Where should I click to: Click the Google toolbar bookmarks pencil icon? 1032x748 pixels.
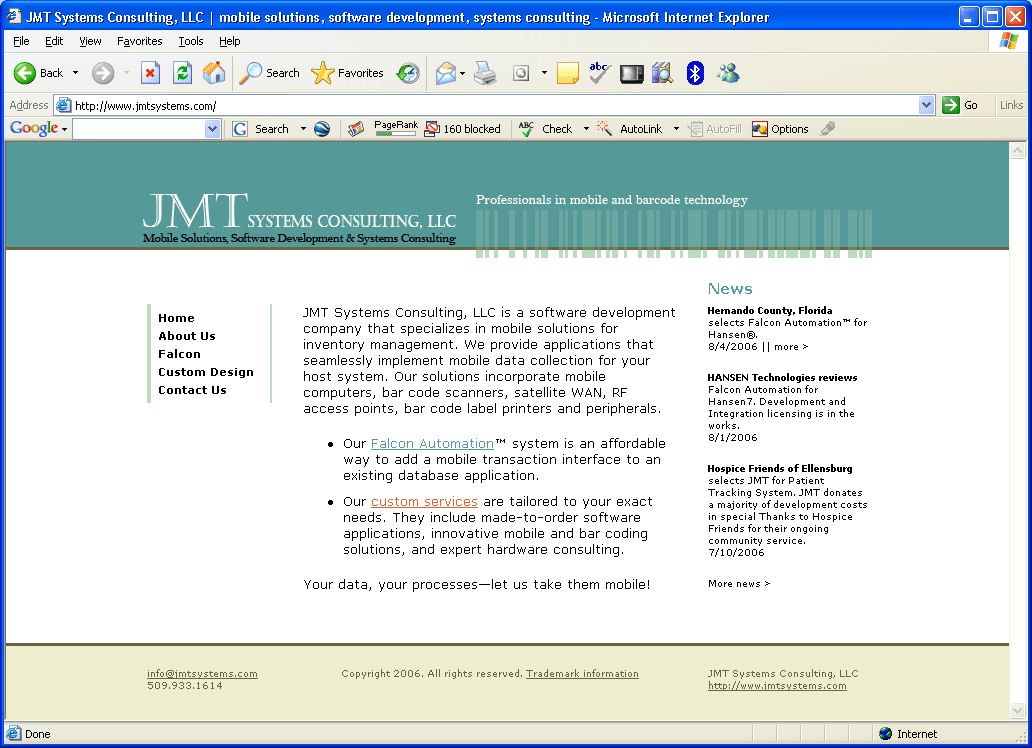(x=356, y=129)
